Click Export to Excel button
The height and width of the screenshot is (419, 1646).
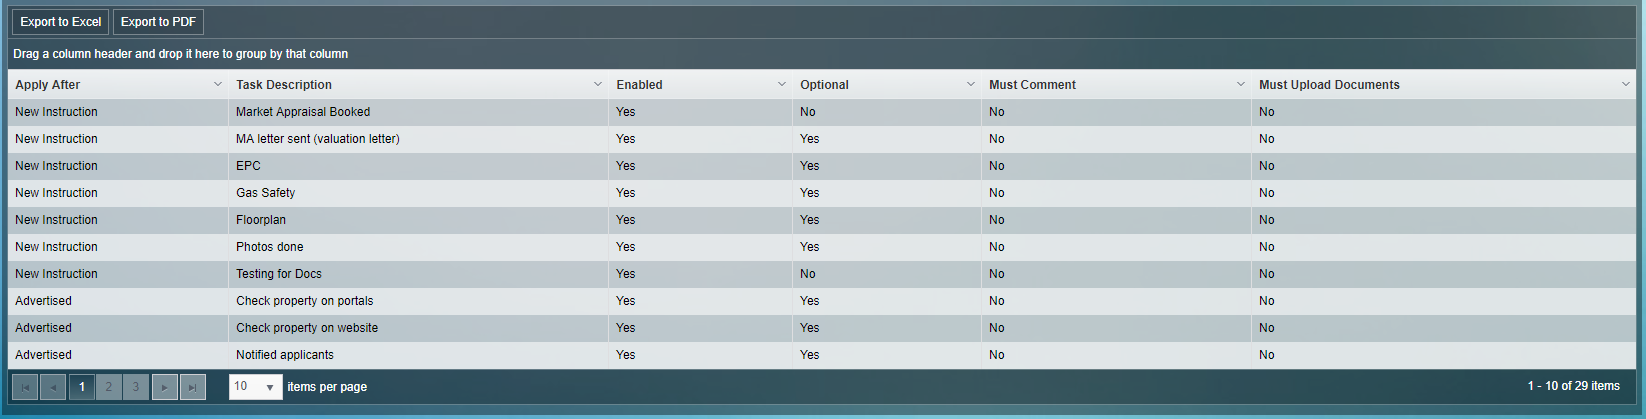[x=60, y=22]
